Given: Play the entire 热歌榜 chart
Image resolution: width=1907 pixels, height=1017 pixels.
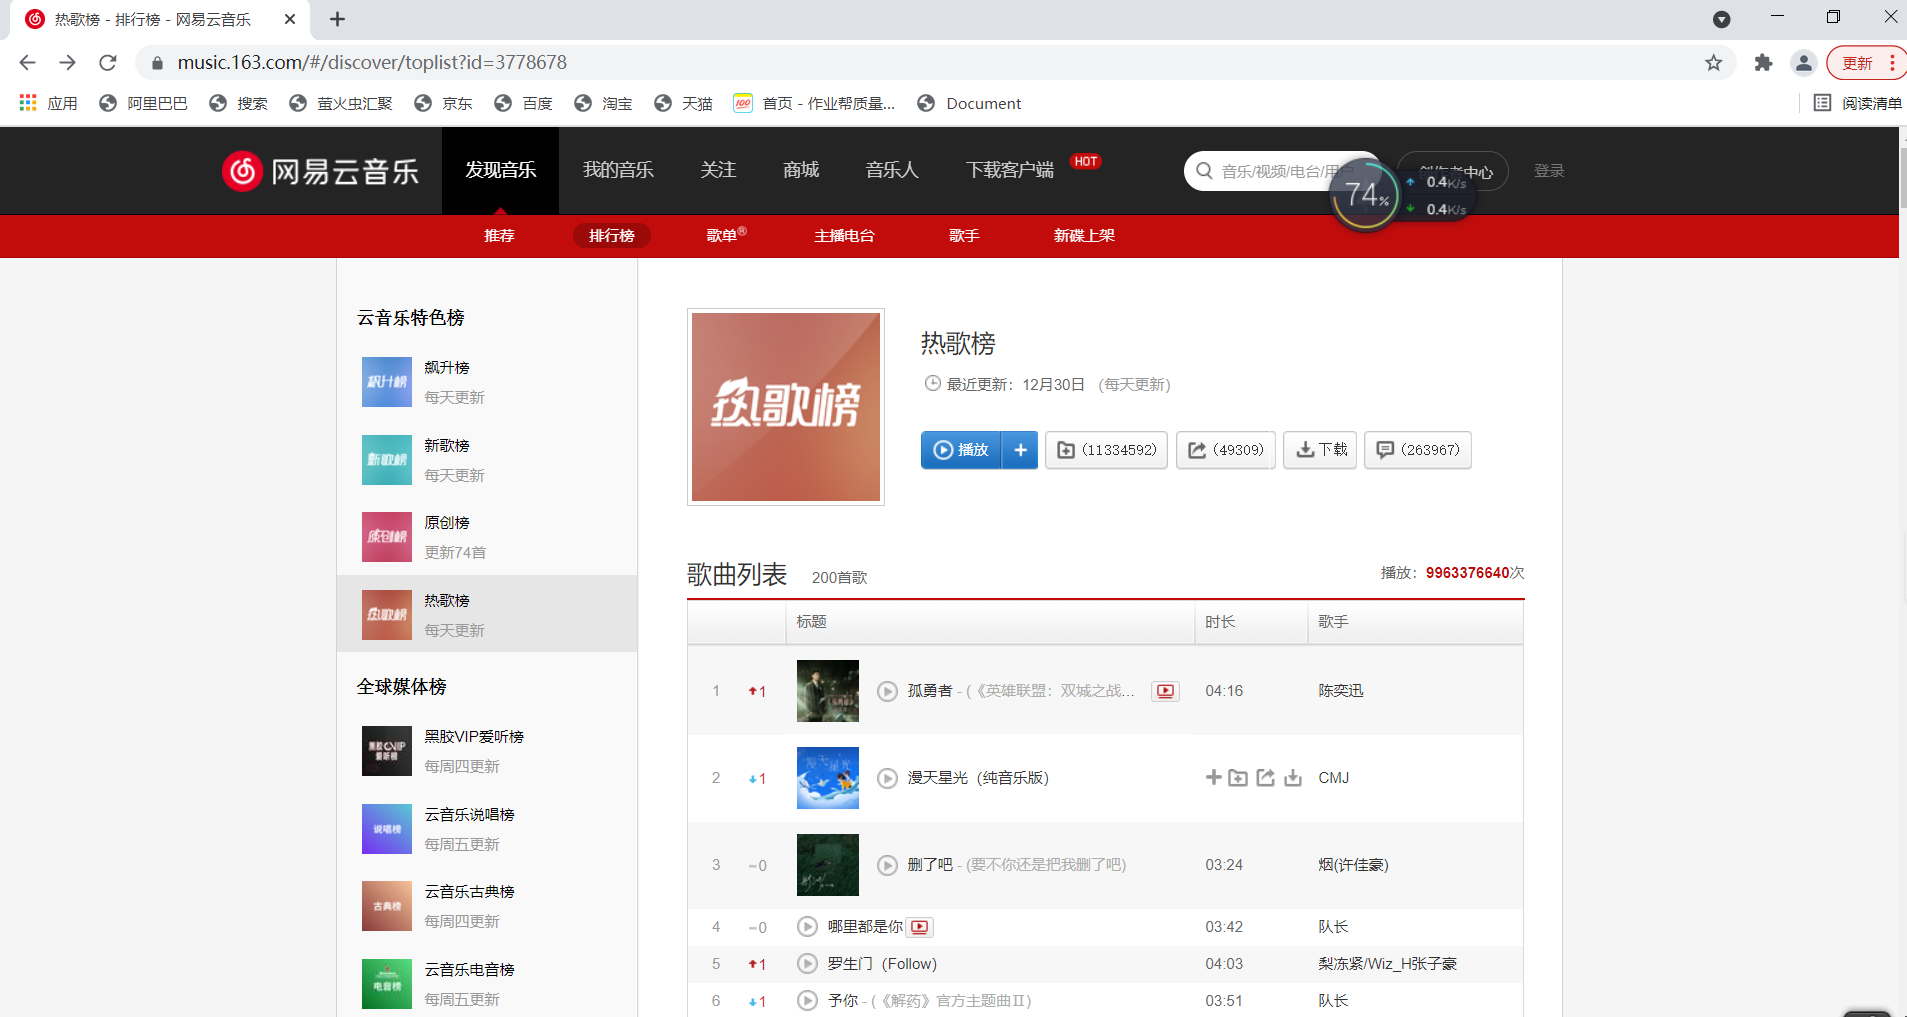Looking at the screenshot, I should pos(961,450).
